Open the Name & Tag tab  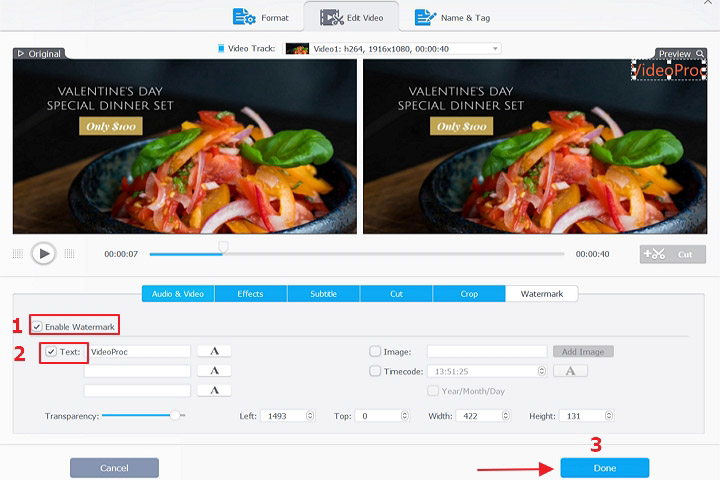tap(452, 17)
